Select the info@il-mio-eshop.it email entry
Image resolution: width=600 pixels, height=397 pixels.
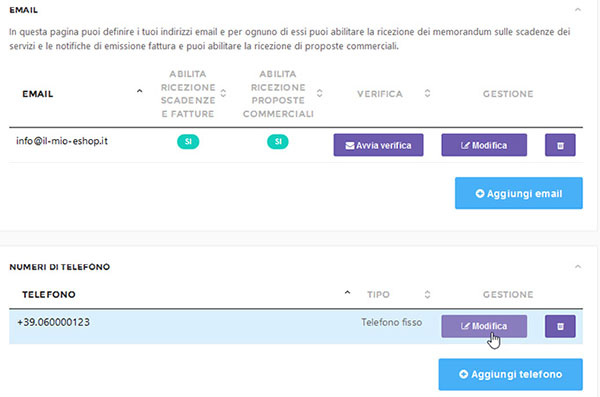click(x=62, y=141)
